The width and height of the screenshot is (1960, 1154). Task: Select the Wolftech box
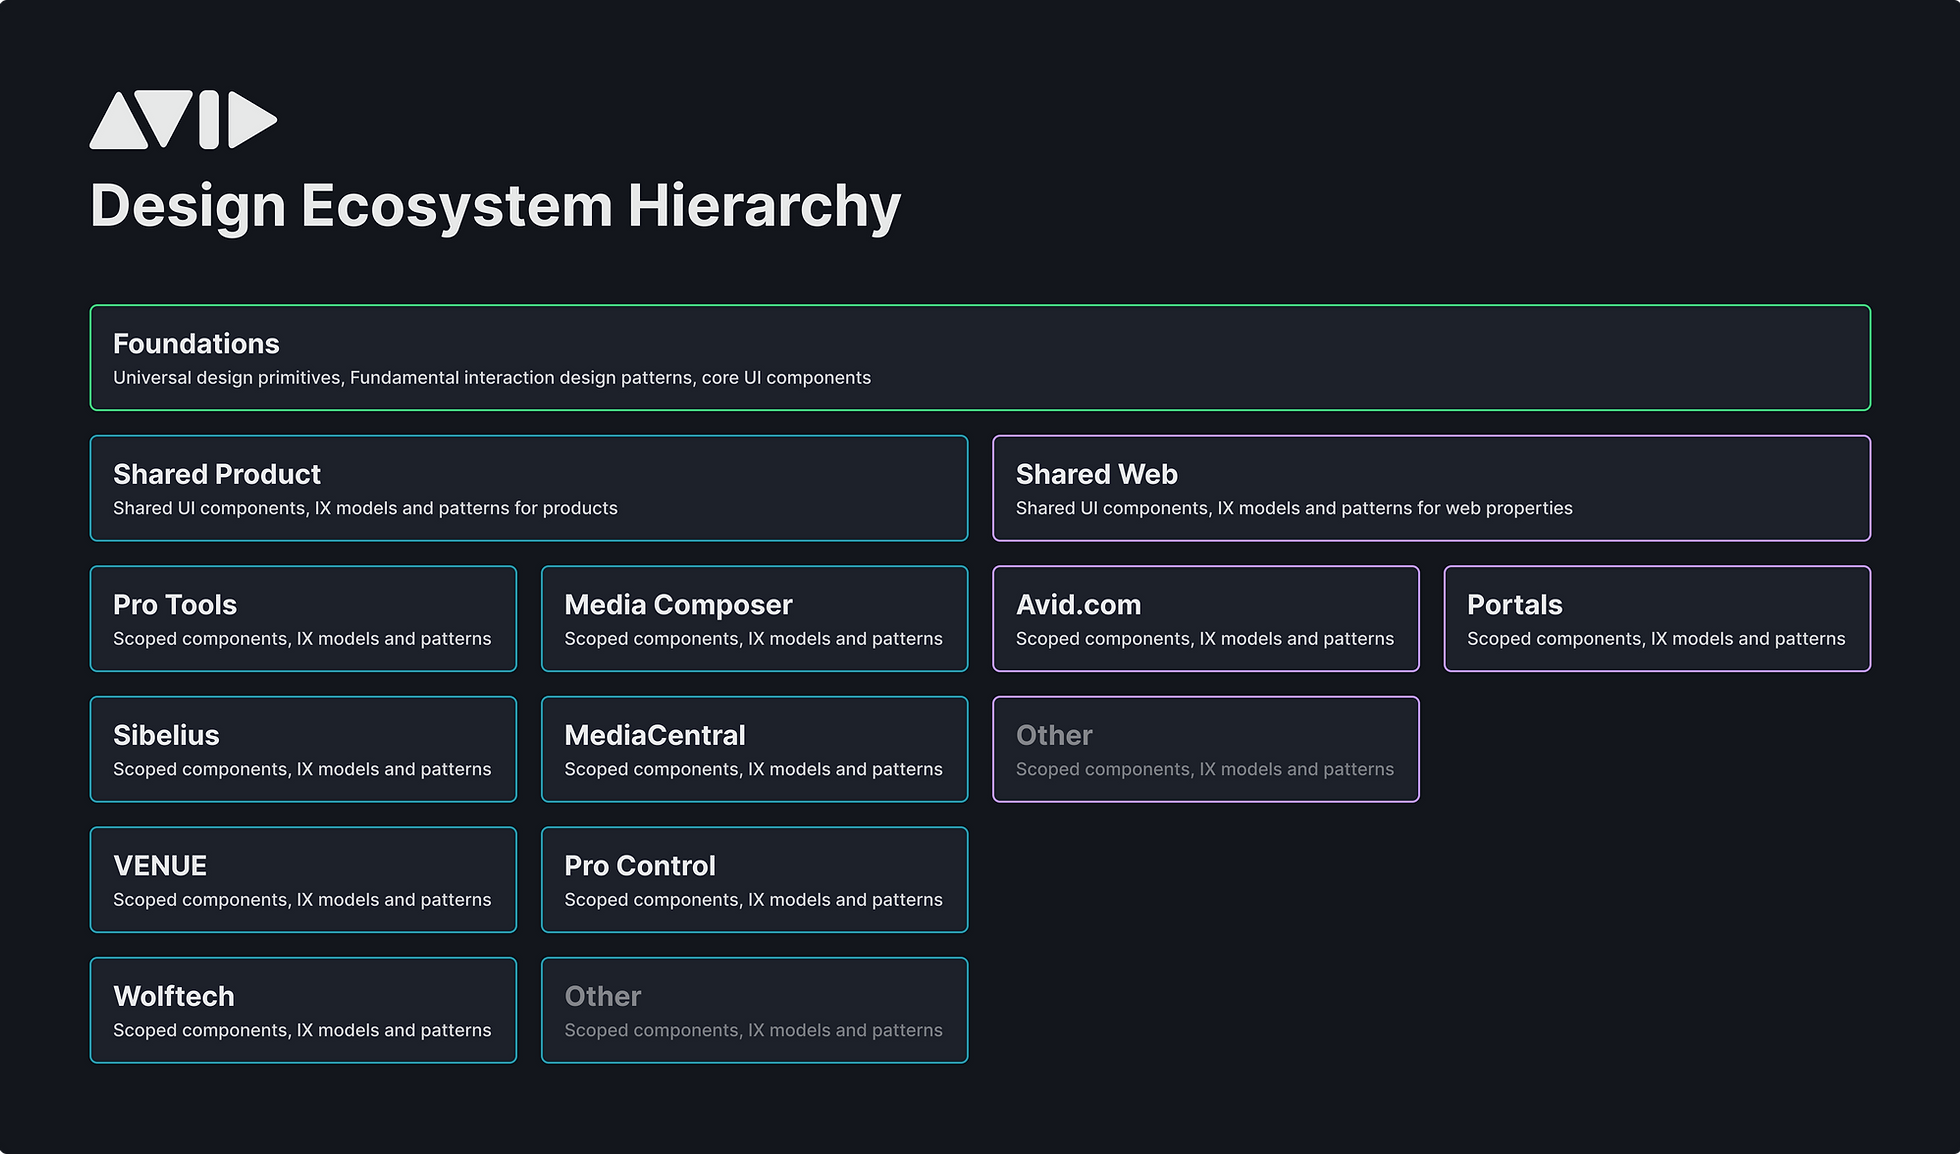pyautogui.click(x=303, y=1010)
